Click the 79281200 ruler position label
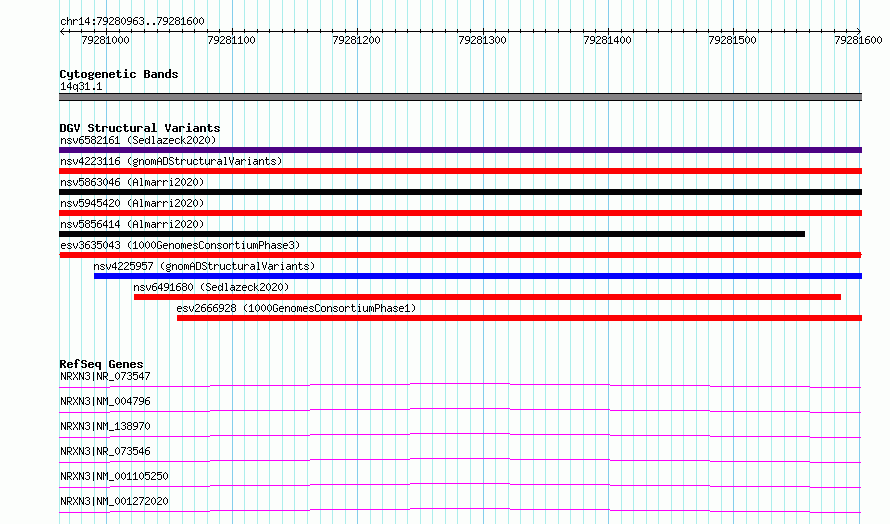This screenshot has height=524, width=890. pos(356,40)
